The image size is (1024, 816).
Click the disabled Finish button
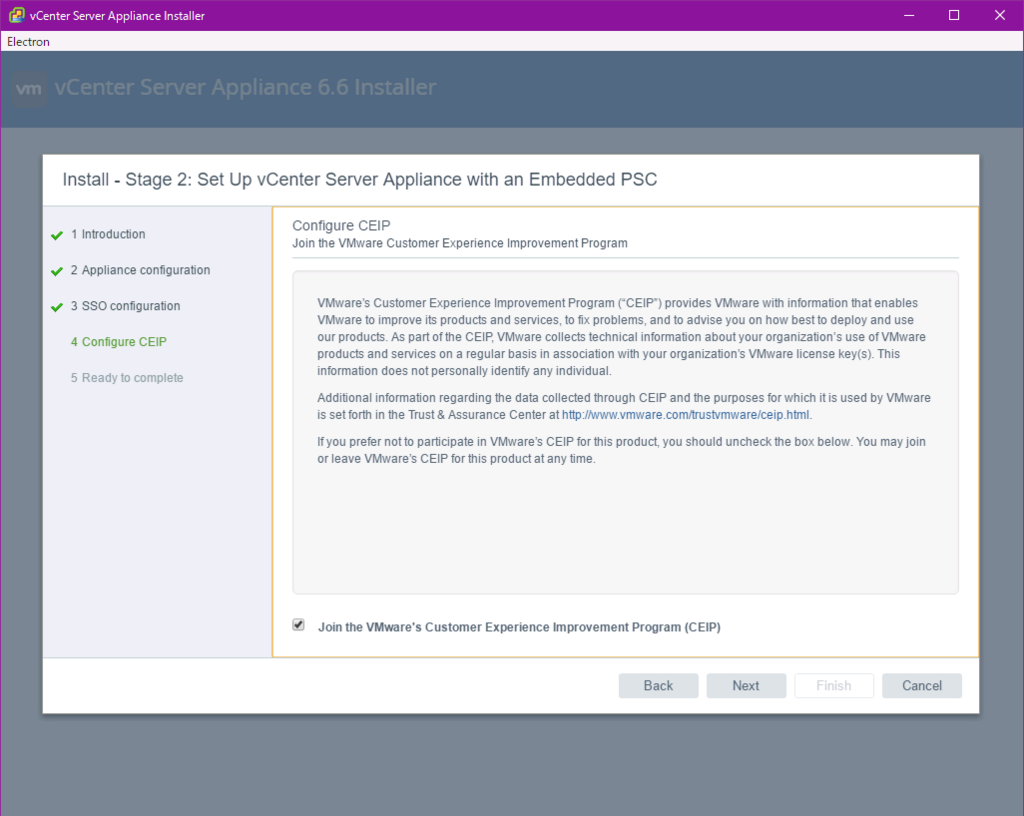(x=834, y=685)
